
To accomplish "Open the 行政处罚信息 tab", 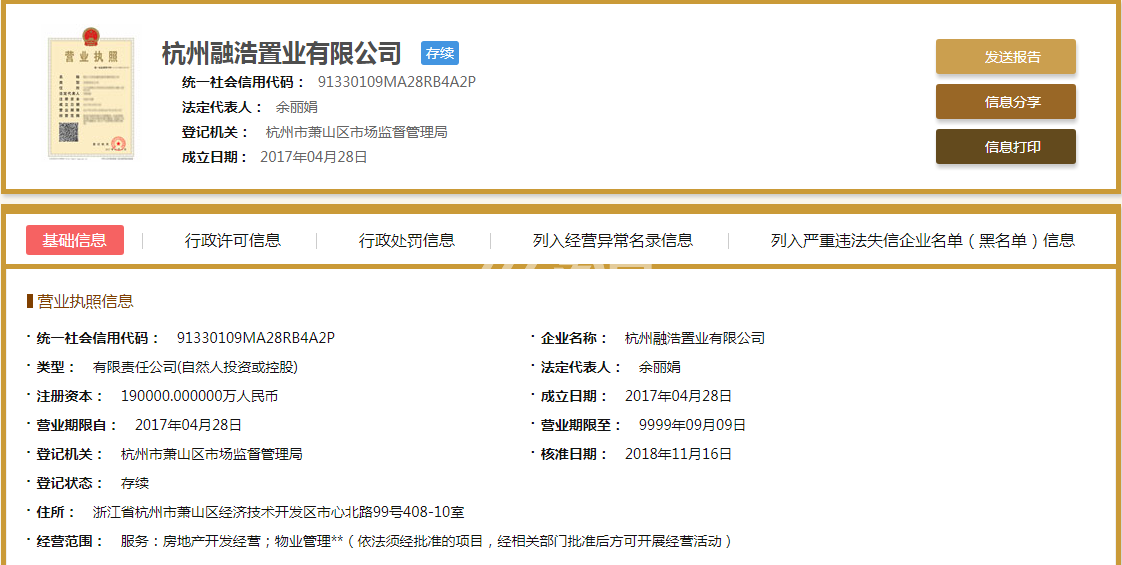I will coord(406,240).
